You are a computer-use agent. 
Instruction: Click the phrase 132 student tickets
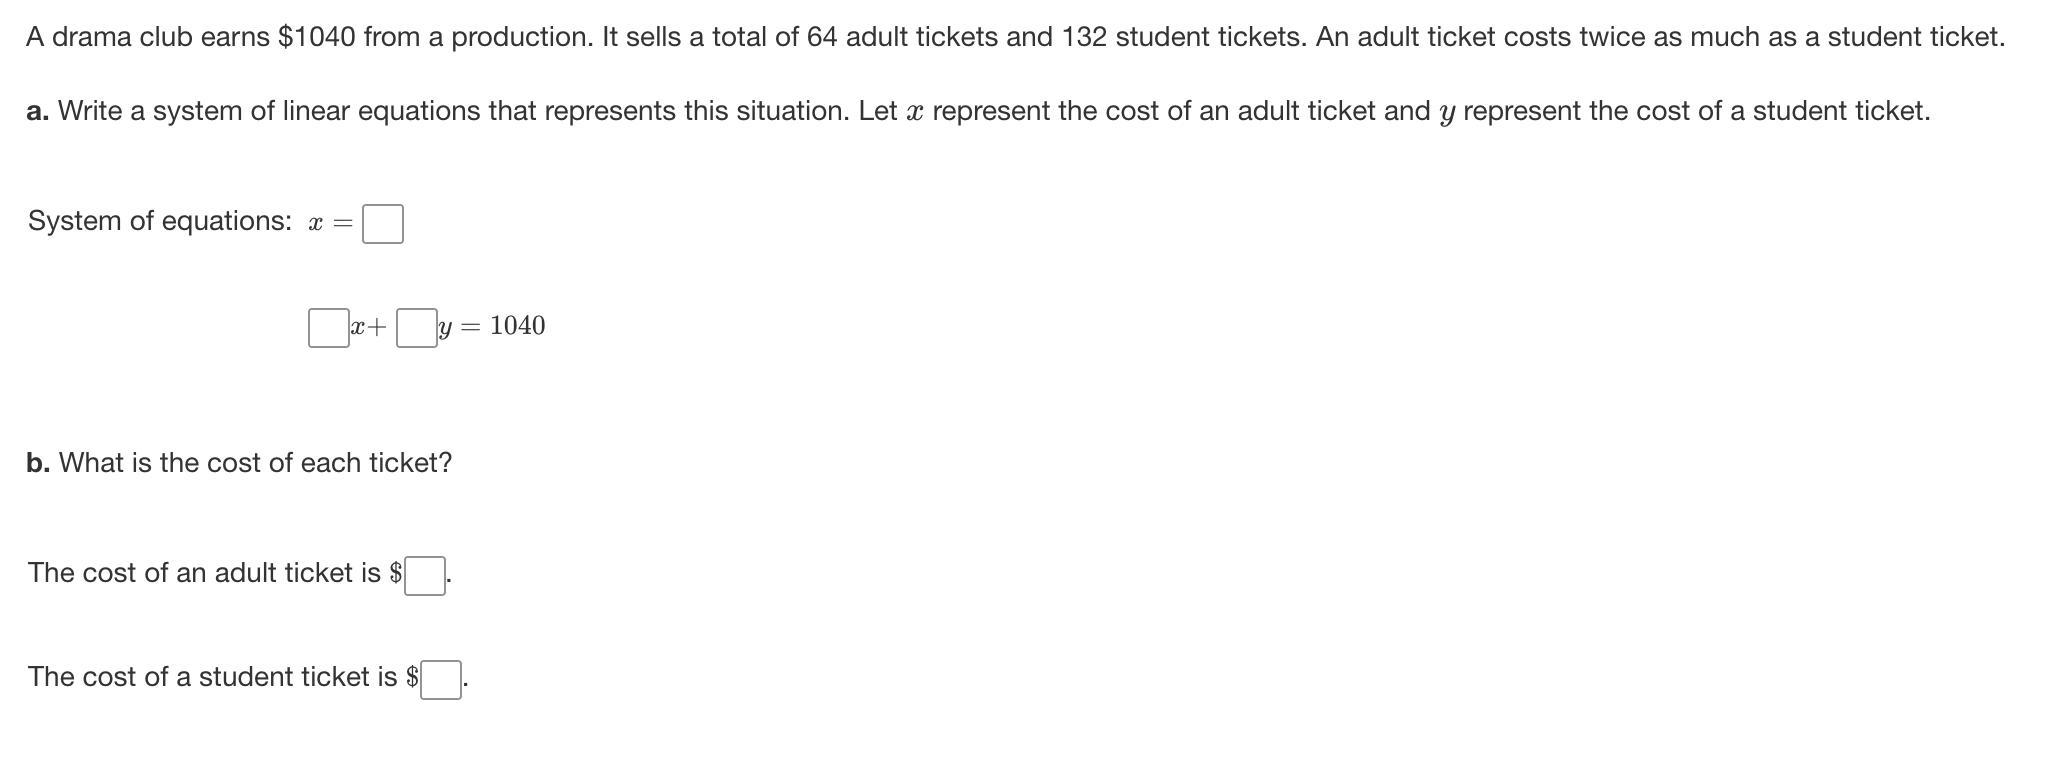point(1184,37)
